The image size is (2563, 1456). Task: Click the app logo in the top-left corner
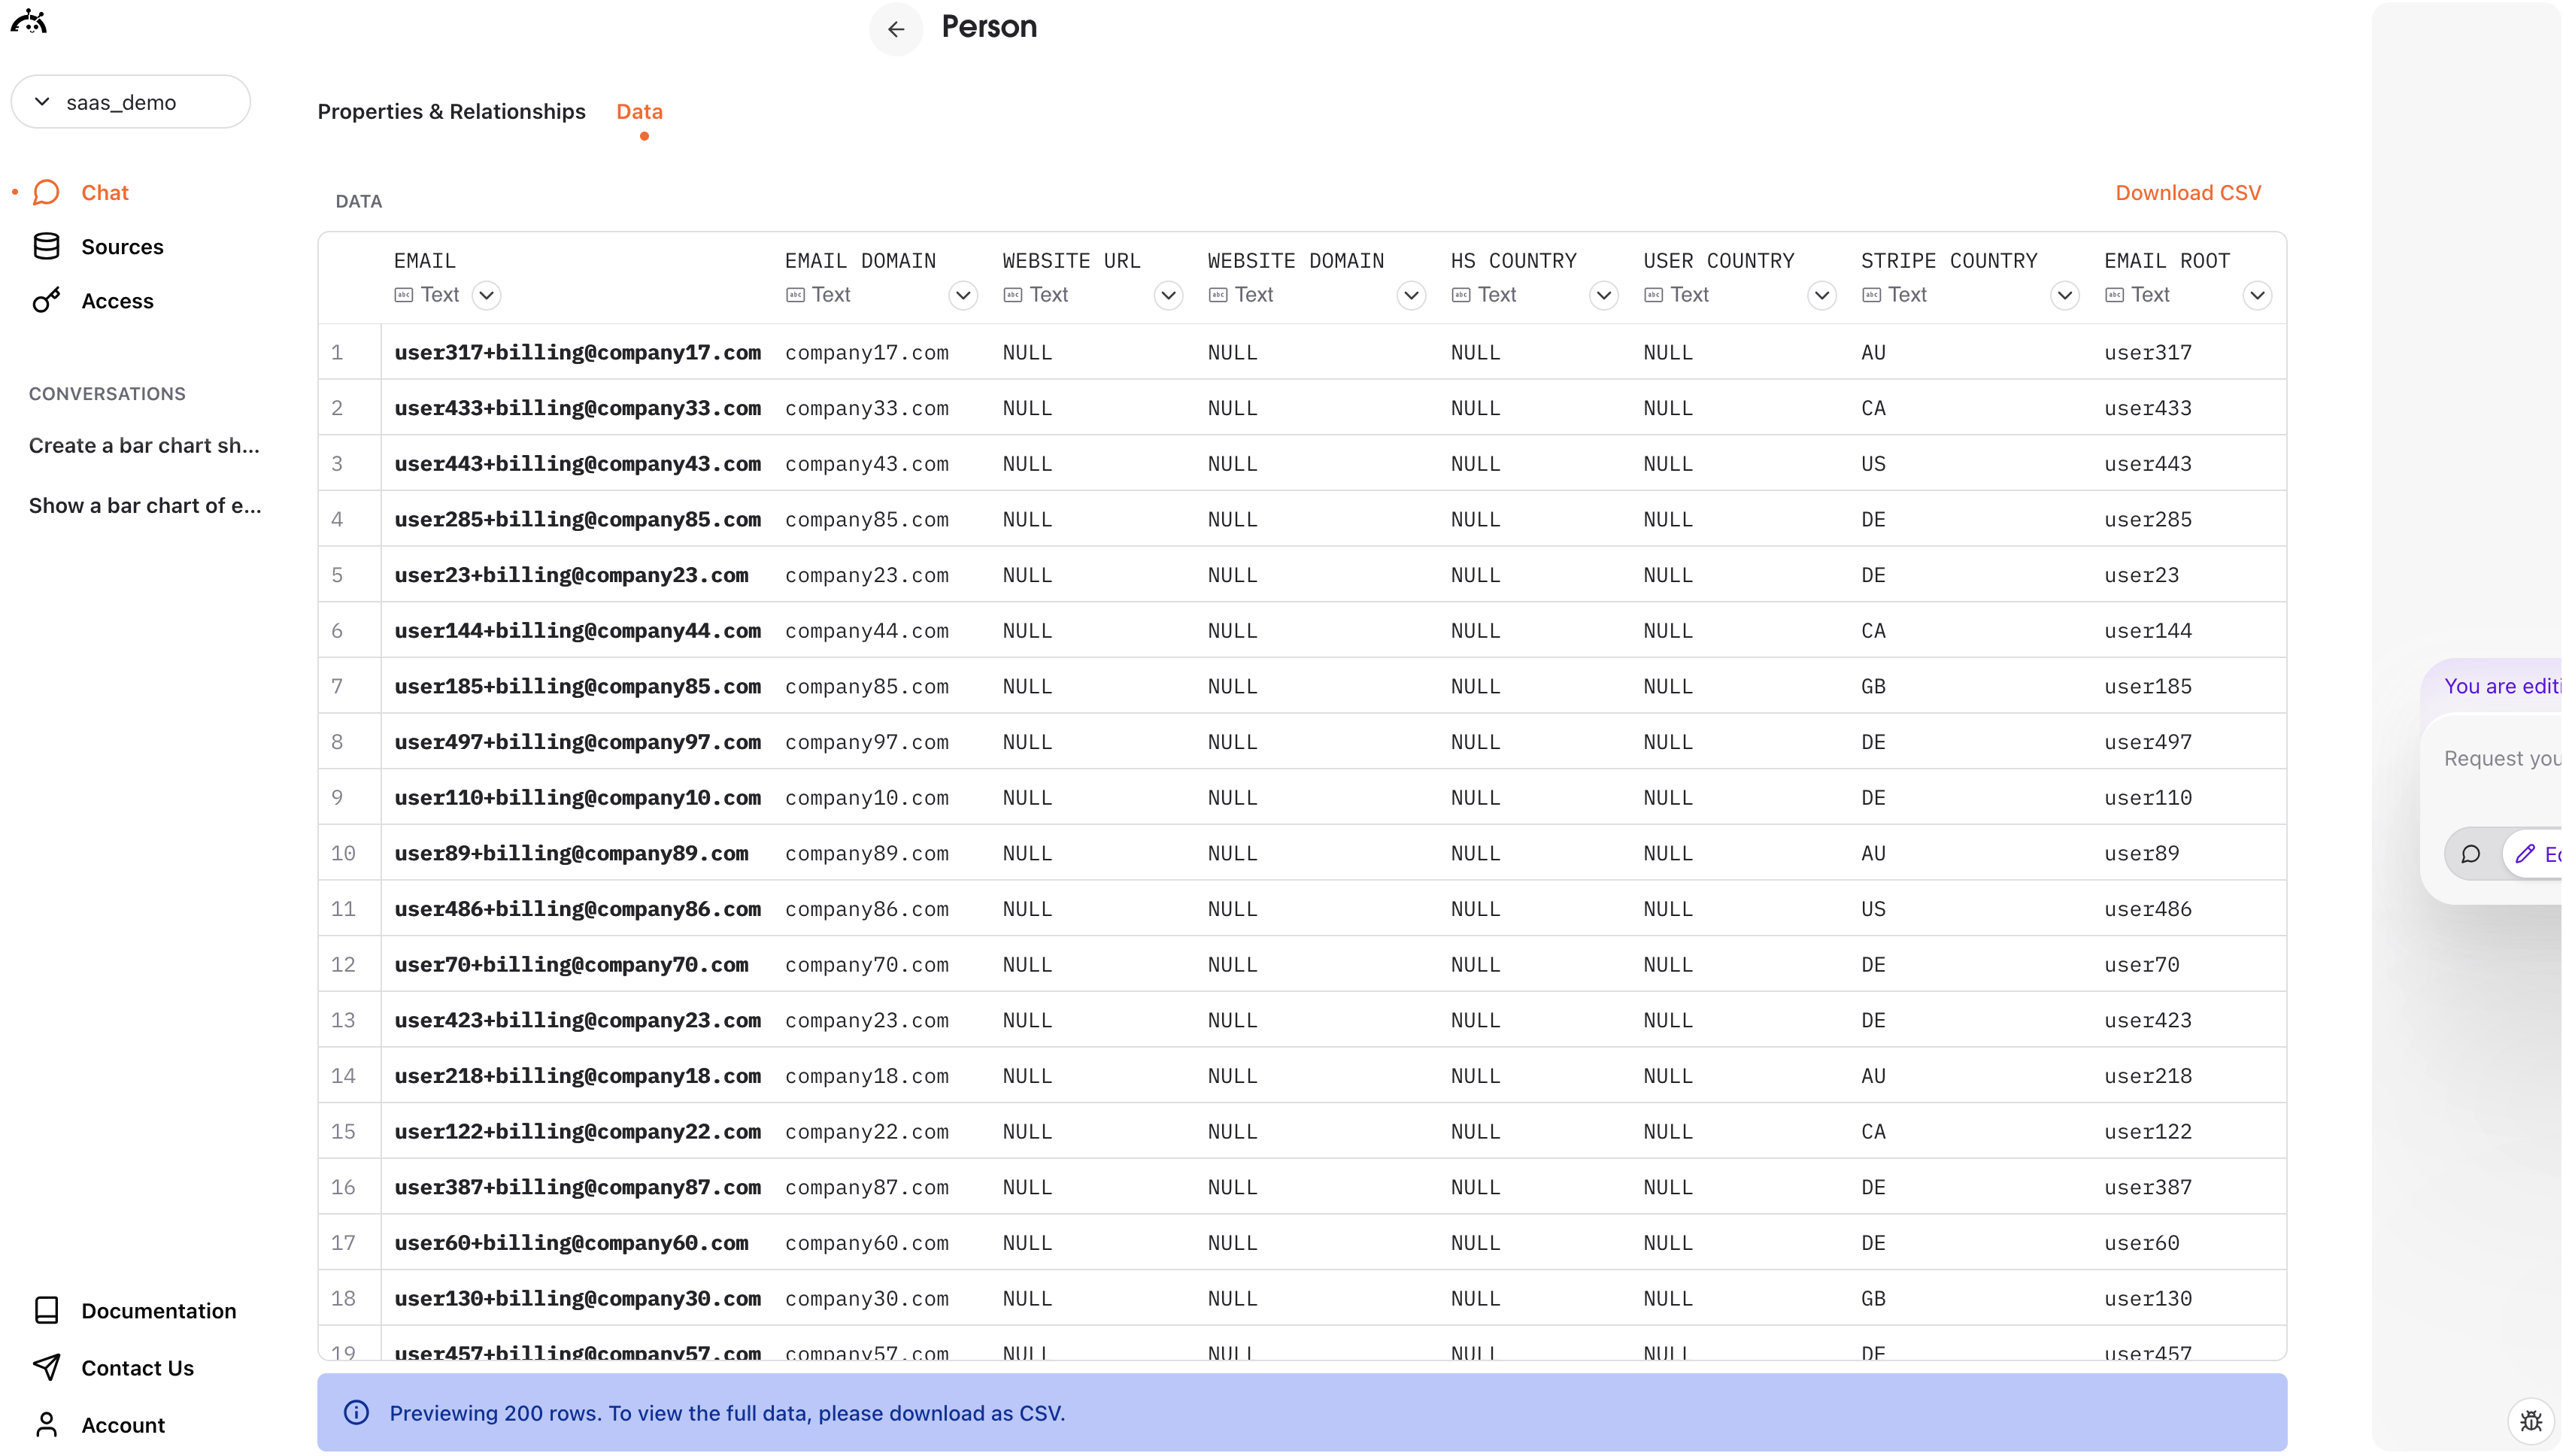click(29, 20)
